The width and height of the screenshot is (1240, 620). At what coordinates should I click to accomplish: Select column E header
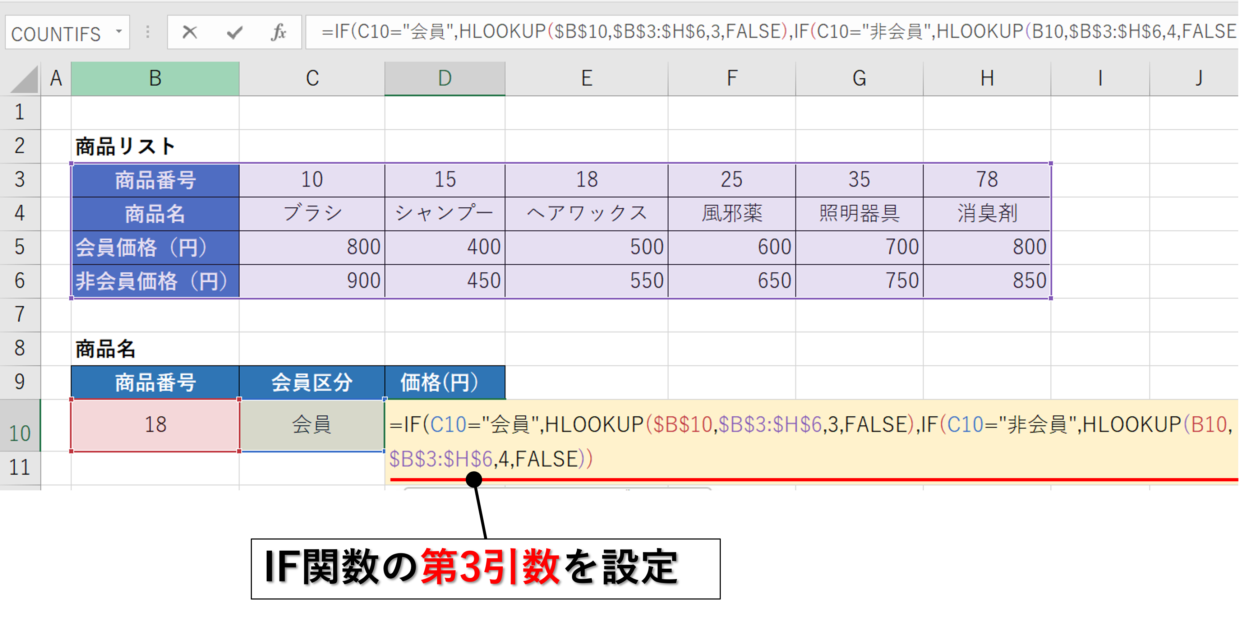click(x=586, y=79)
